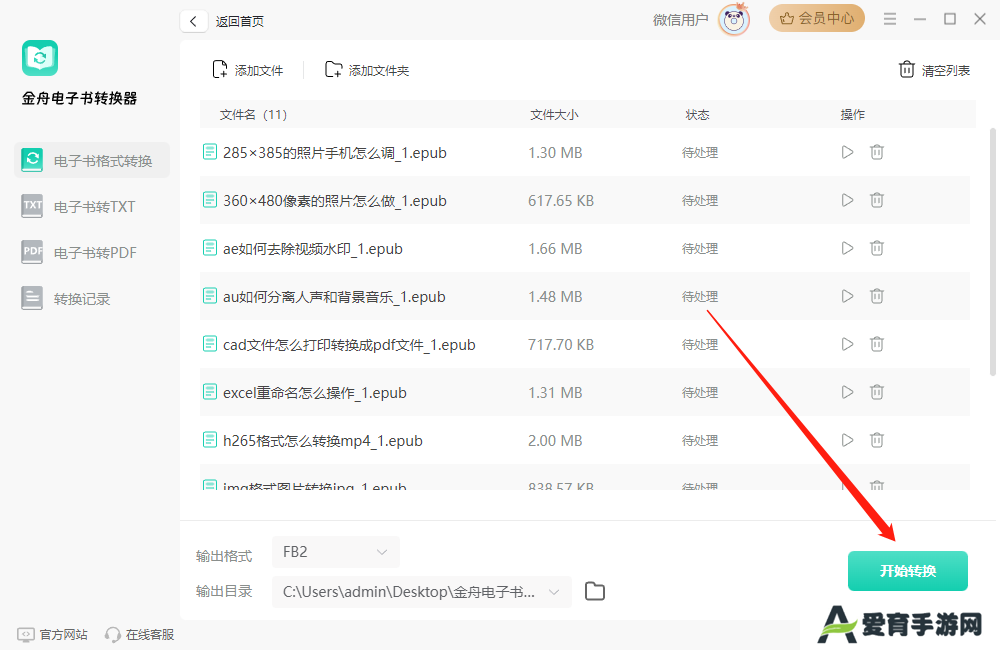Click the 金舟电子书转换器 app logo
Image resolution: width=1000 pixels, height=650 pixels.
point(40,58)
